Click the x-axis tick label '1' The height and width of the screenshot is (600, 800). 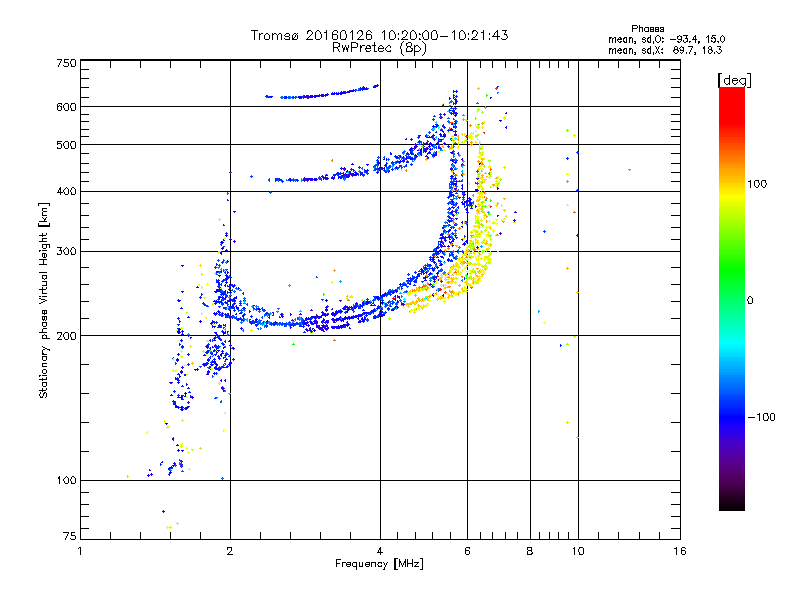coord(80,551)
